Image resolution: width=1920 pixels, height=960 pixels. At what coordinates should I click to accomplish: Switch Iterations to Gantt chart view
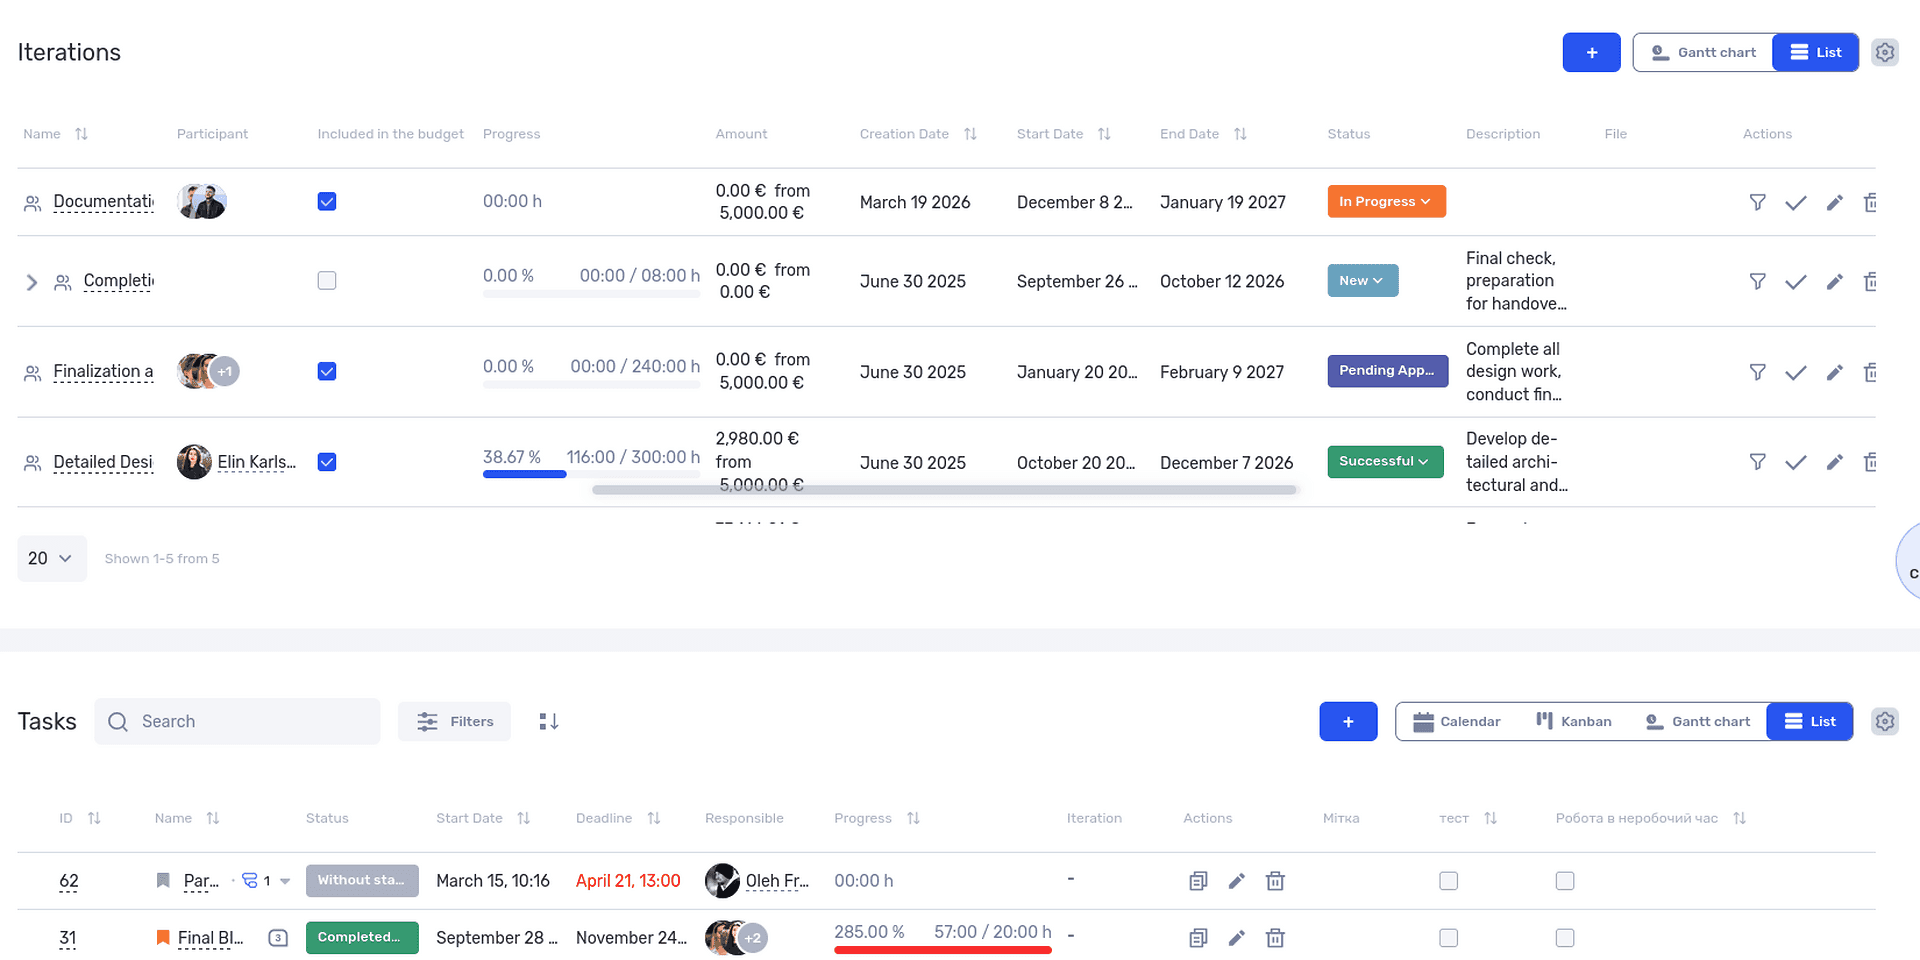[x=1703, y=52]
